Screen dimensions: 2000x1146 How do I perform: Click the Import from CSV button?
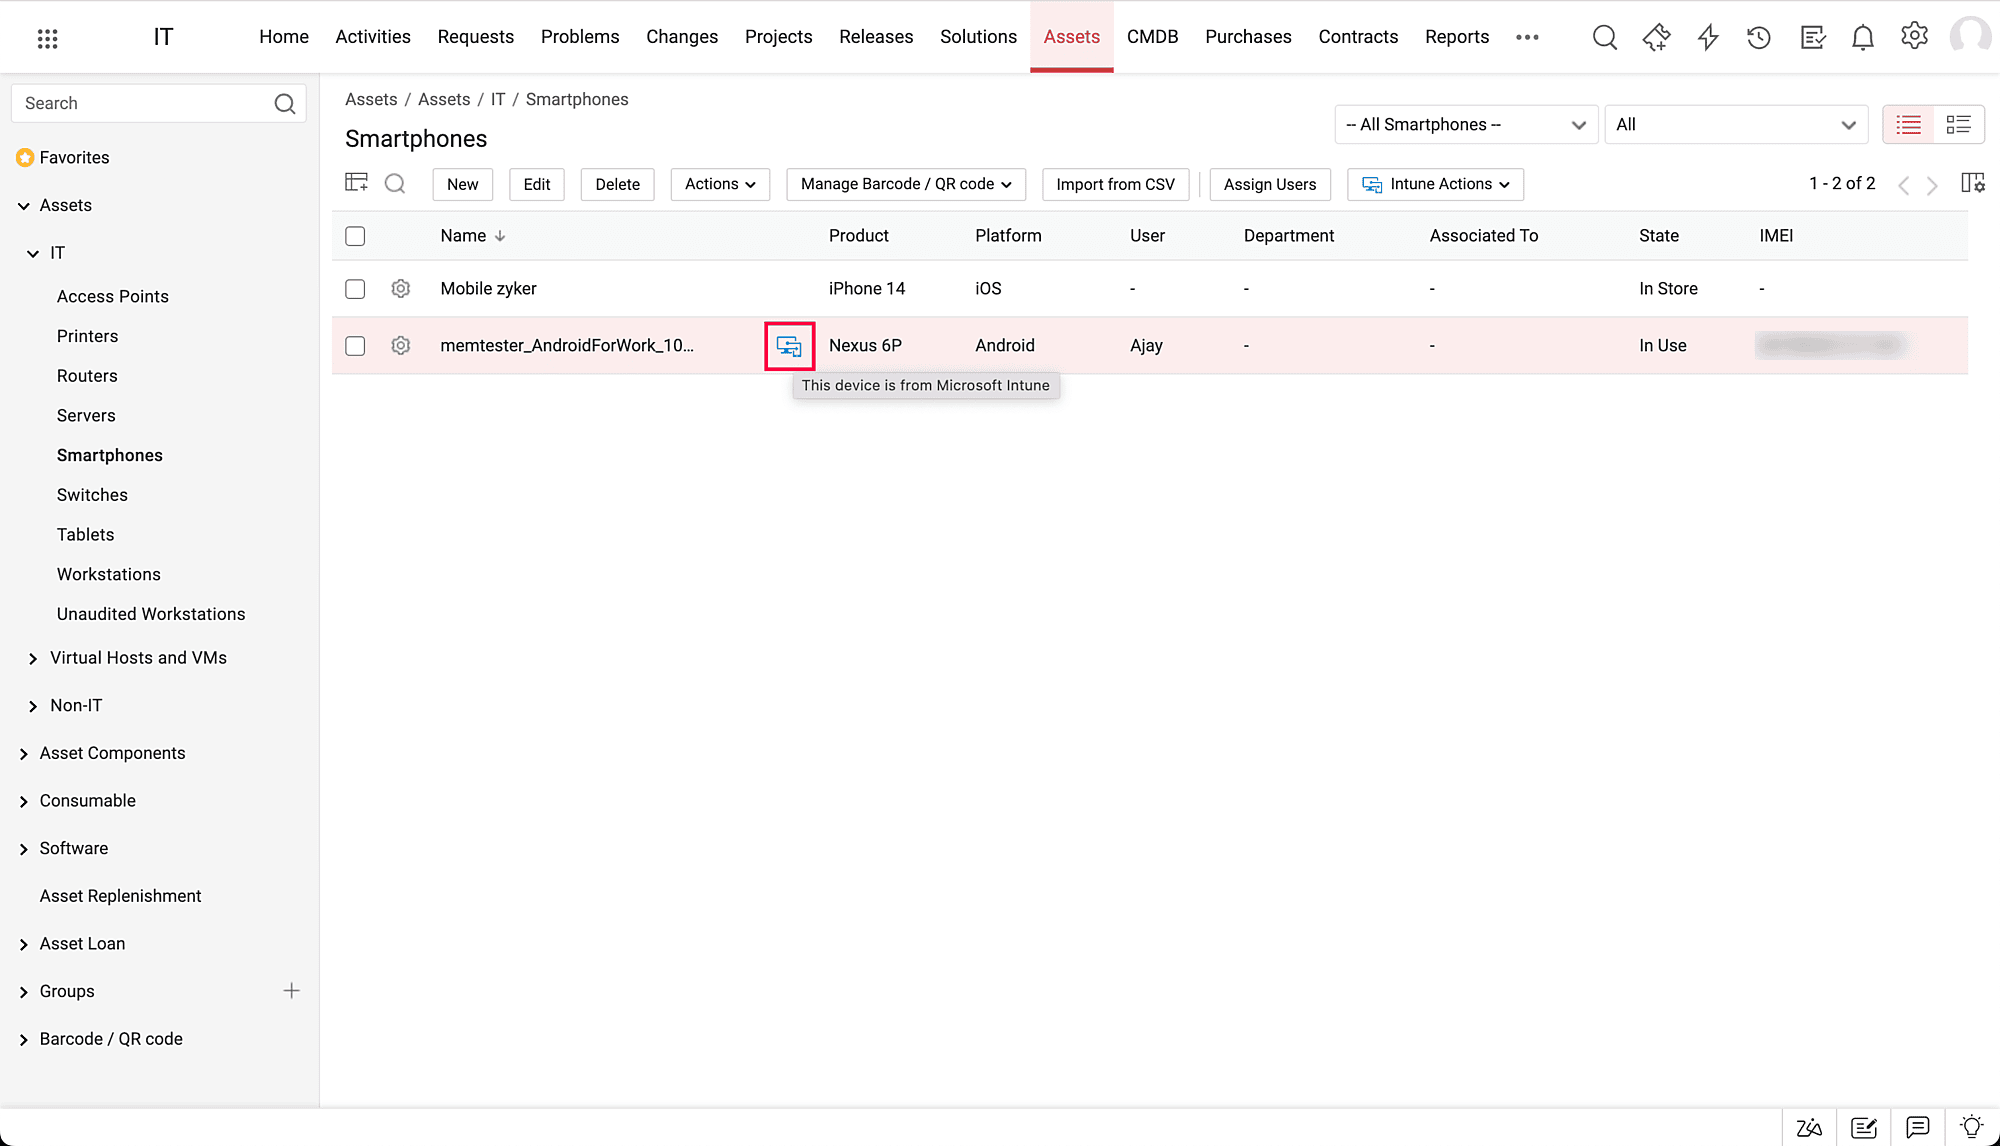click(x=1115, y=184)
